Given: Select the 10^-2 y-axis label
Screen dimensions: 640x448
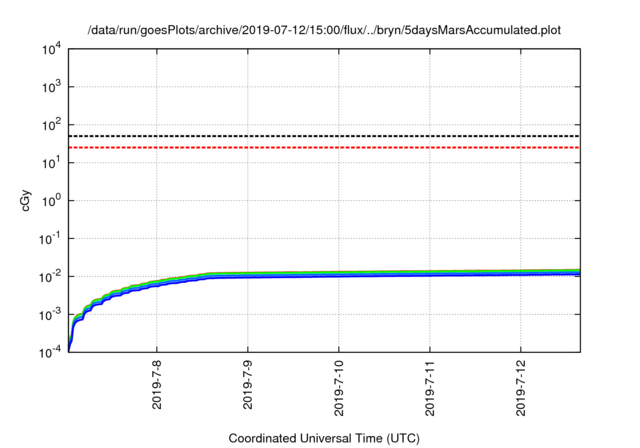Looking at the screenshot, I should coord(51,277).
